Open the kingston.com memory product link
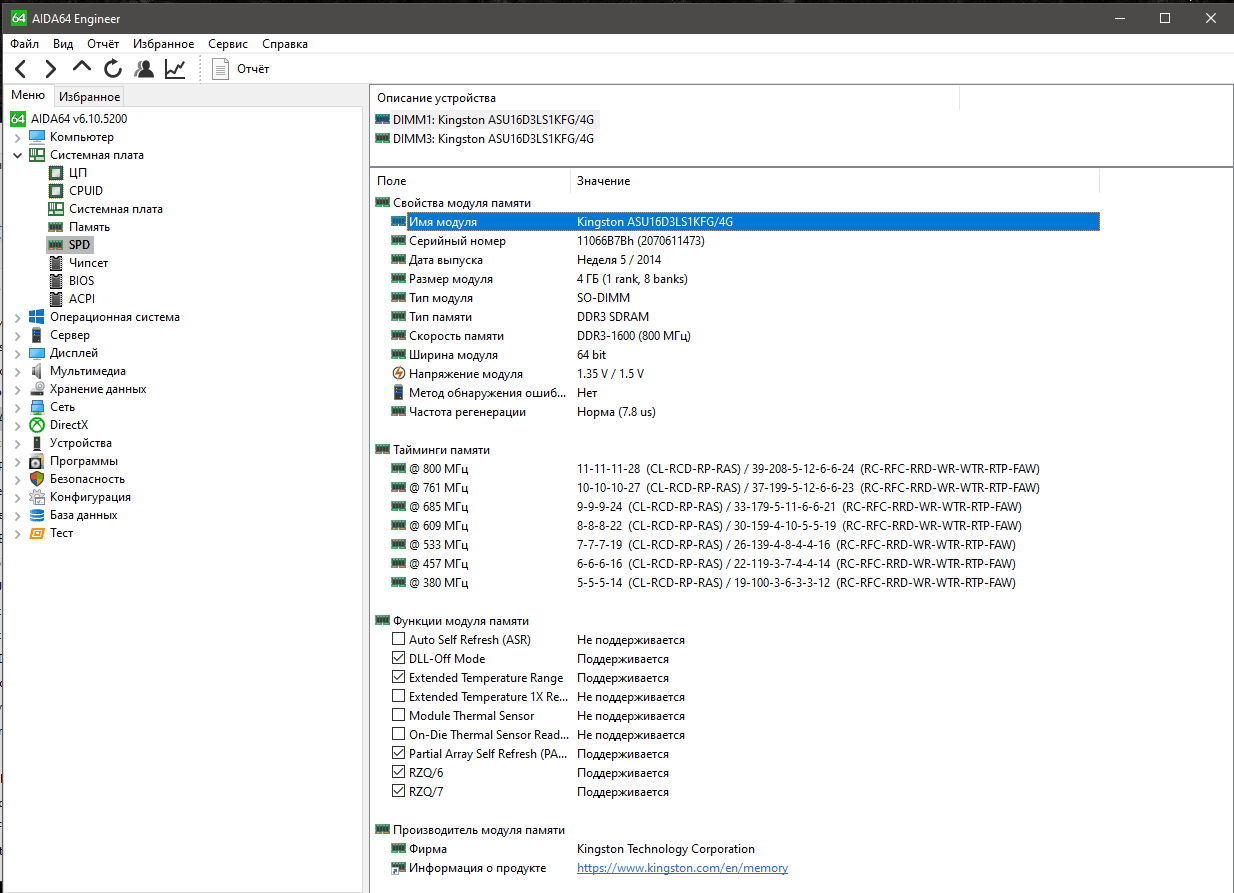The height and width of the screenshot is (893, 1234). point(682,868)
